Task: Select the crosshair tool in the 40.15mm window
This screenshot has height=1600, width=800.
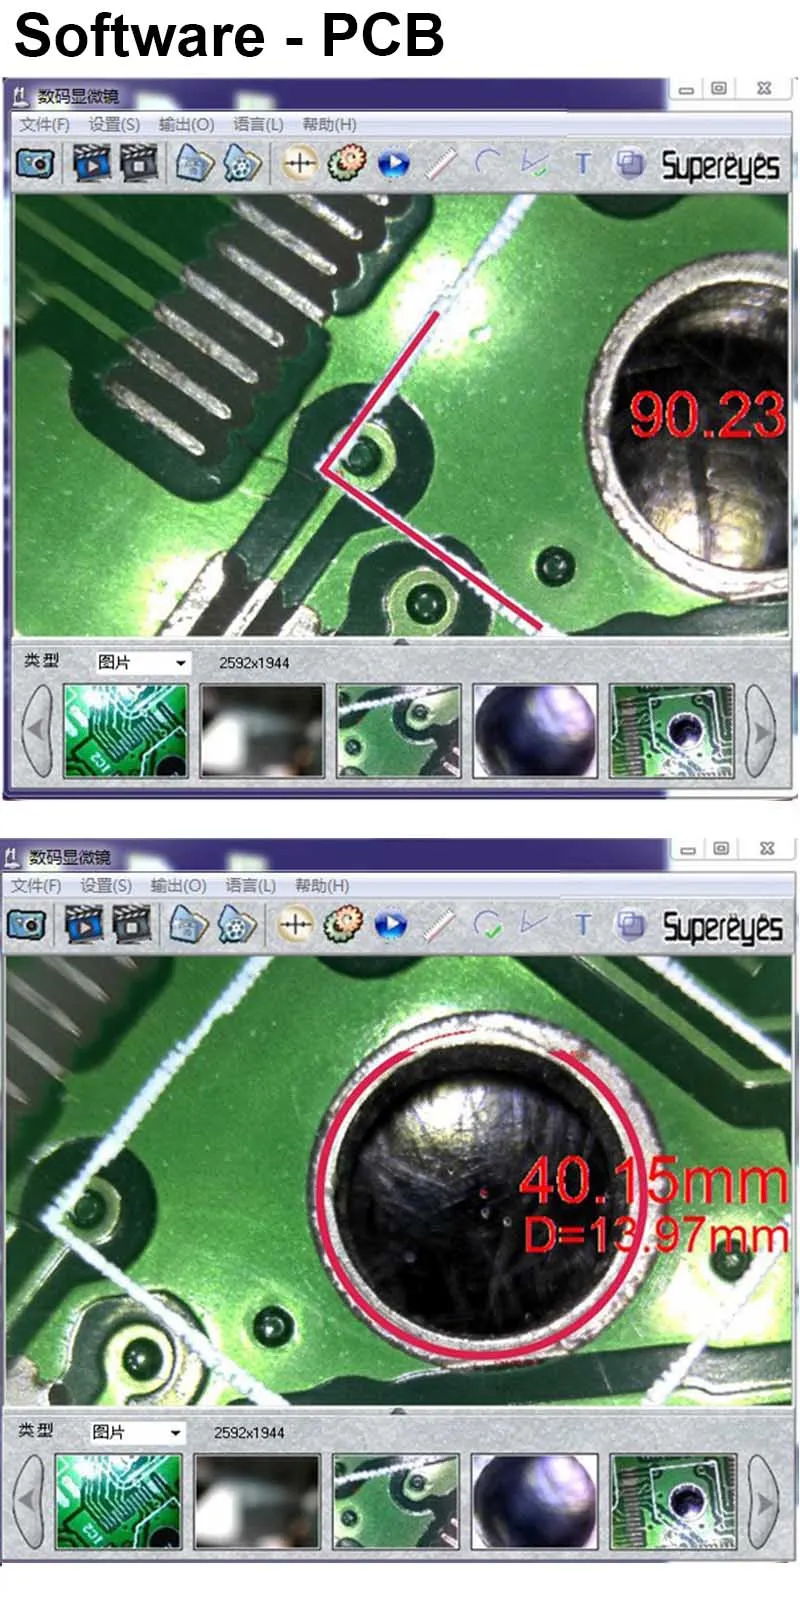Action: (x=295, y=924)
